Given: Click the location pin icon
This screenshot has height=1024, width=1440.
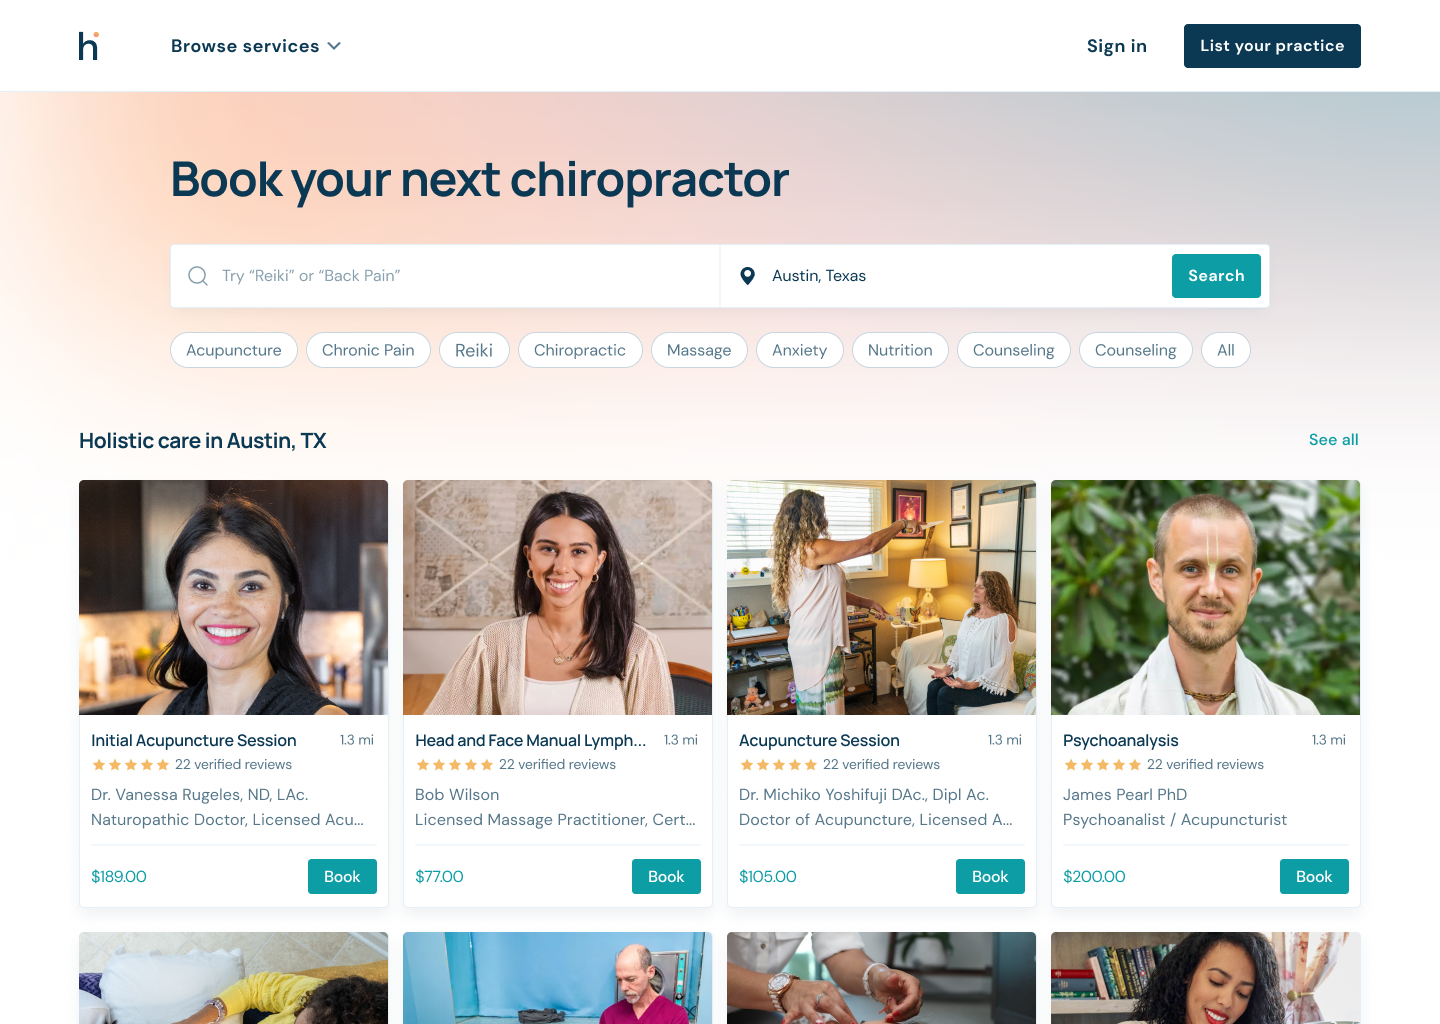Looking at the screenshot, I should [x=747, y=276].
